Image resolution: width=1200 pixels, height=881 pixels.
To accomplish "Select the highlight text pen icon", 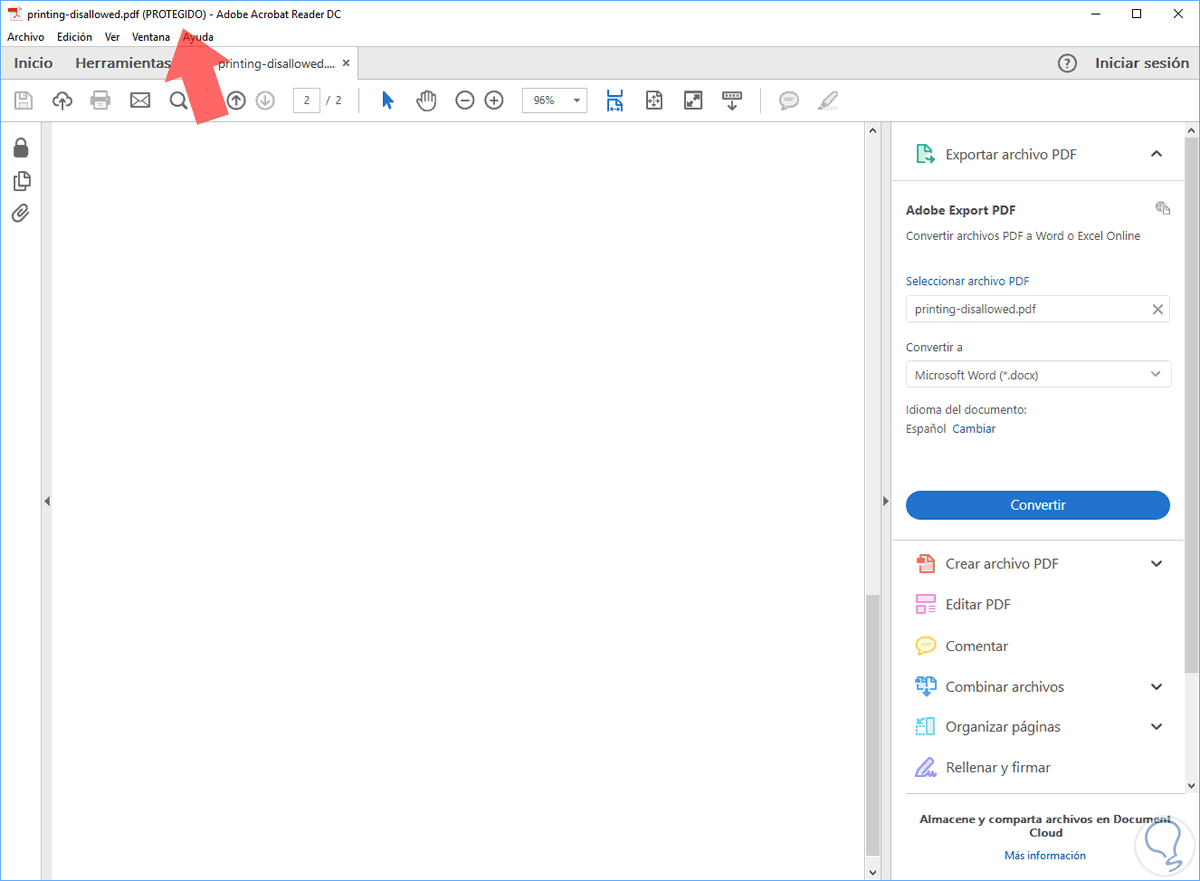I will pyautogui.click(x=828, y=101).
